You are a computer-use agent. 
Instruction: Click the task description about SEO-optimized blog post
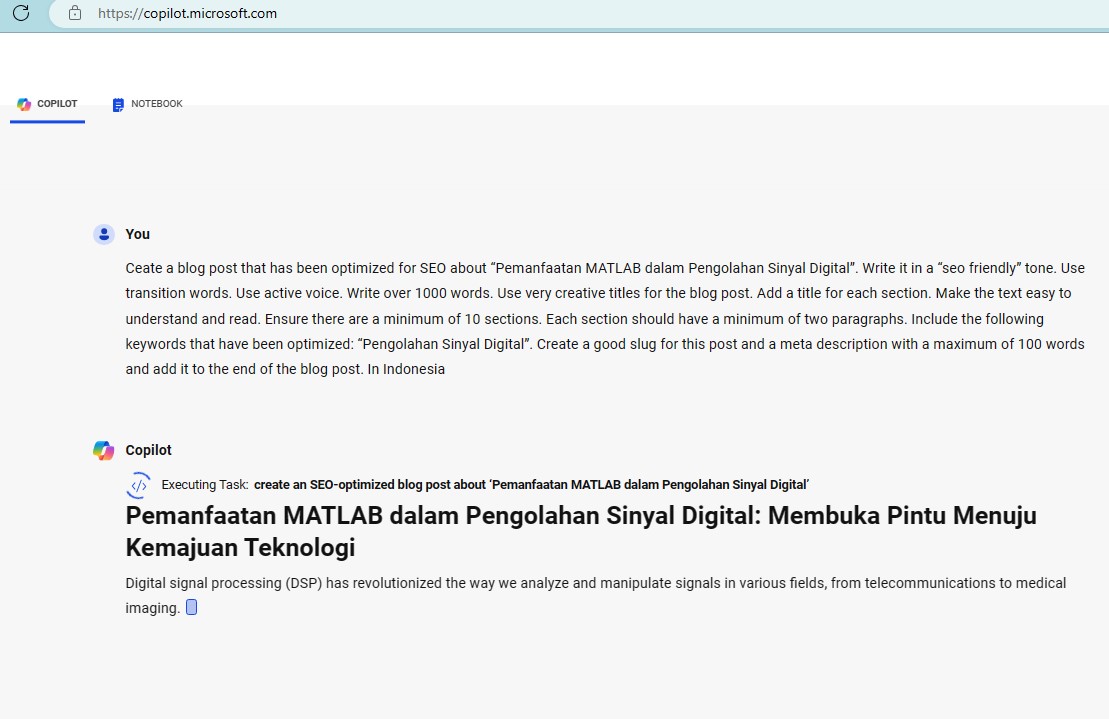(x=531, y=485)
